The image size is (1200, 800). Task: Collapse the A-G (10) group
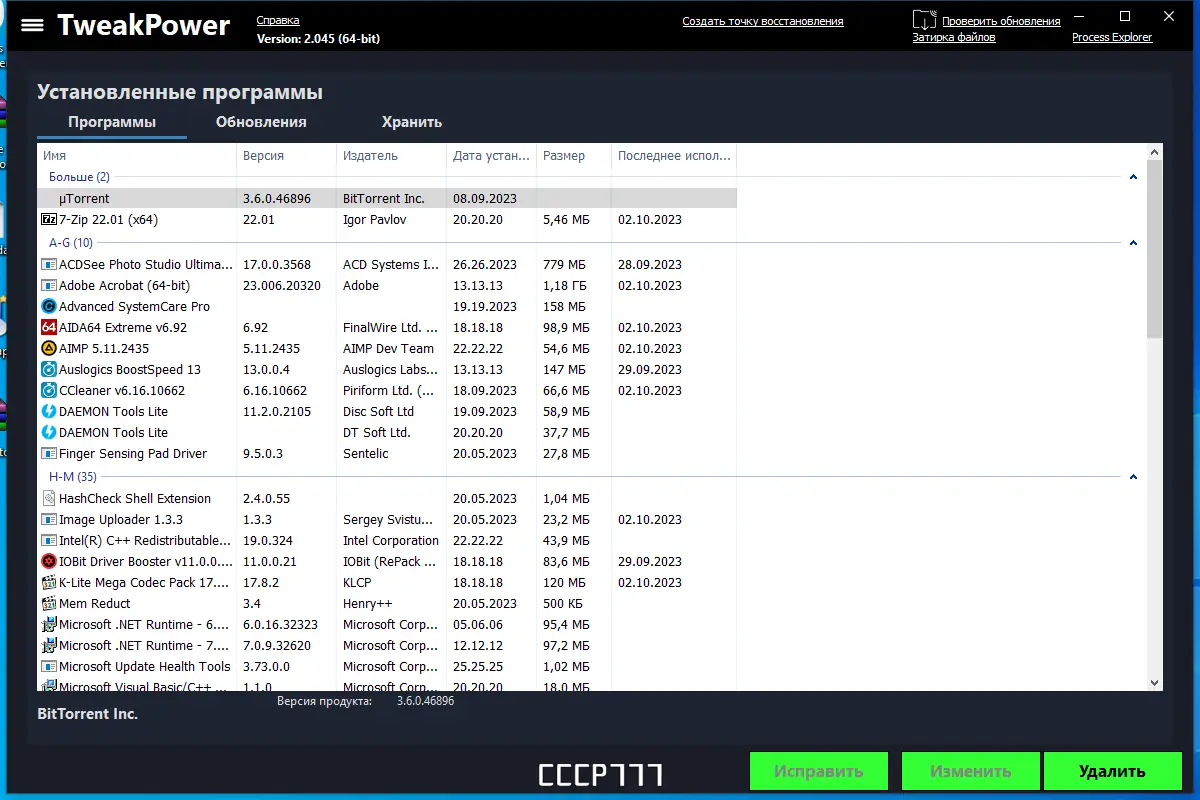pos(1133,243)
